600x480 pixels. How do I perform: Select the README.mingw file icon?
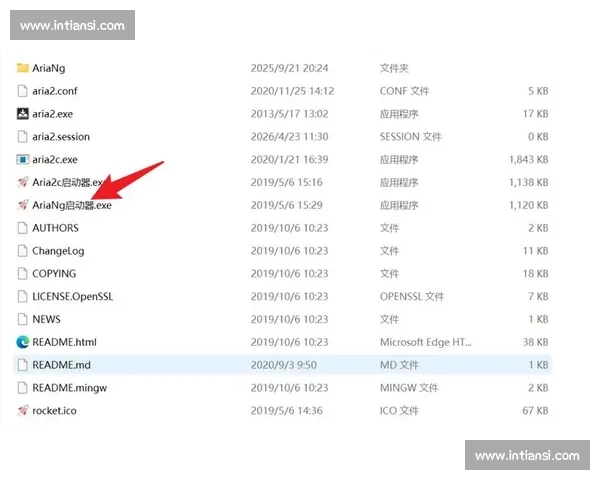pos(23,388)
